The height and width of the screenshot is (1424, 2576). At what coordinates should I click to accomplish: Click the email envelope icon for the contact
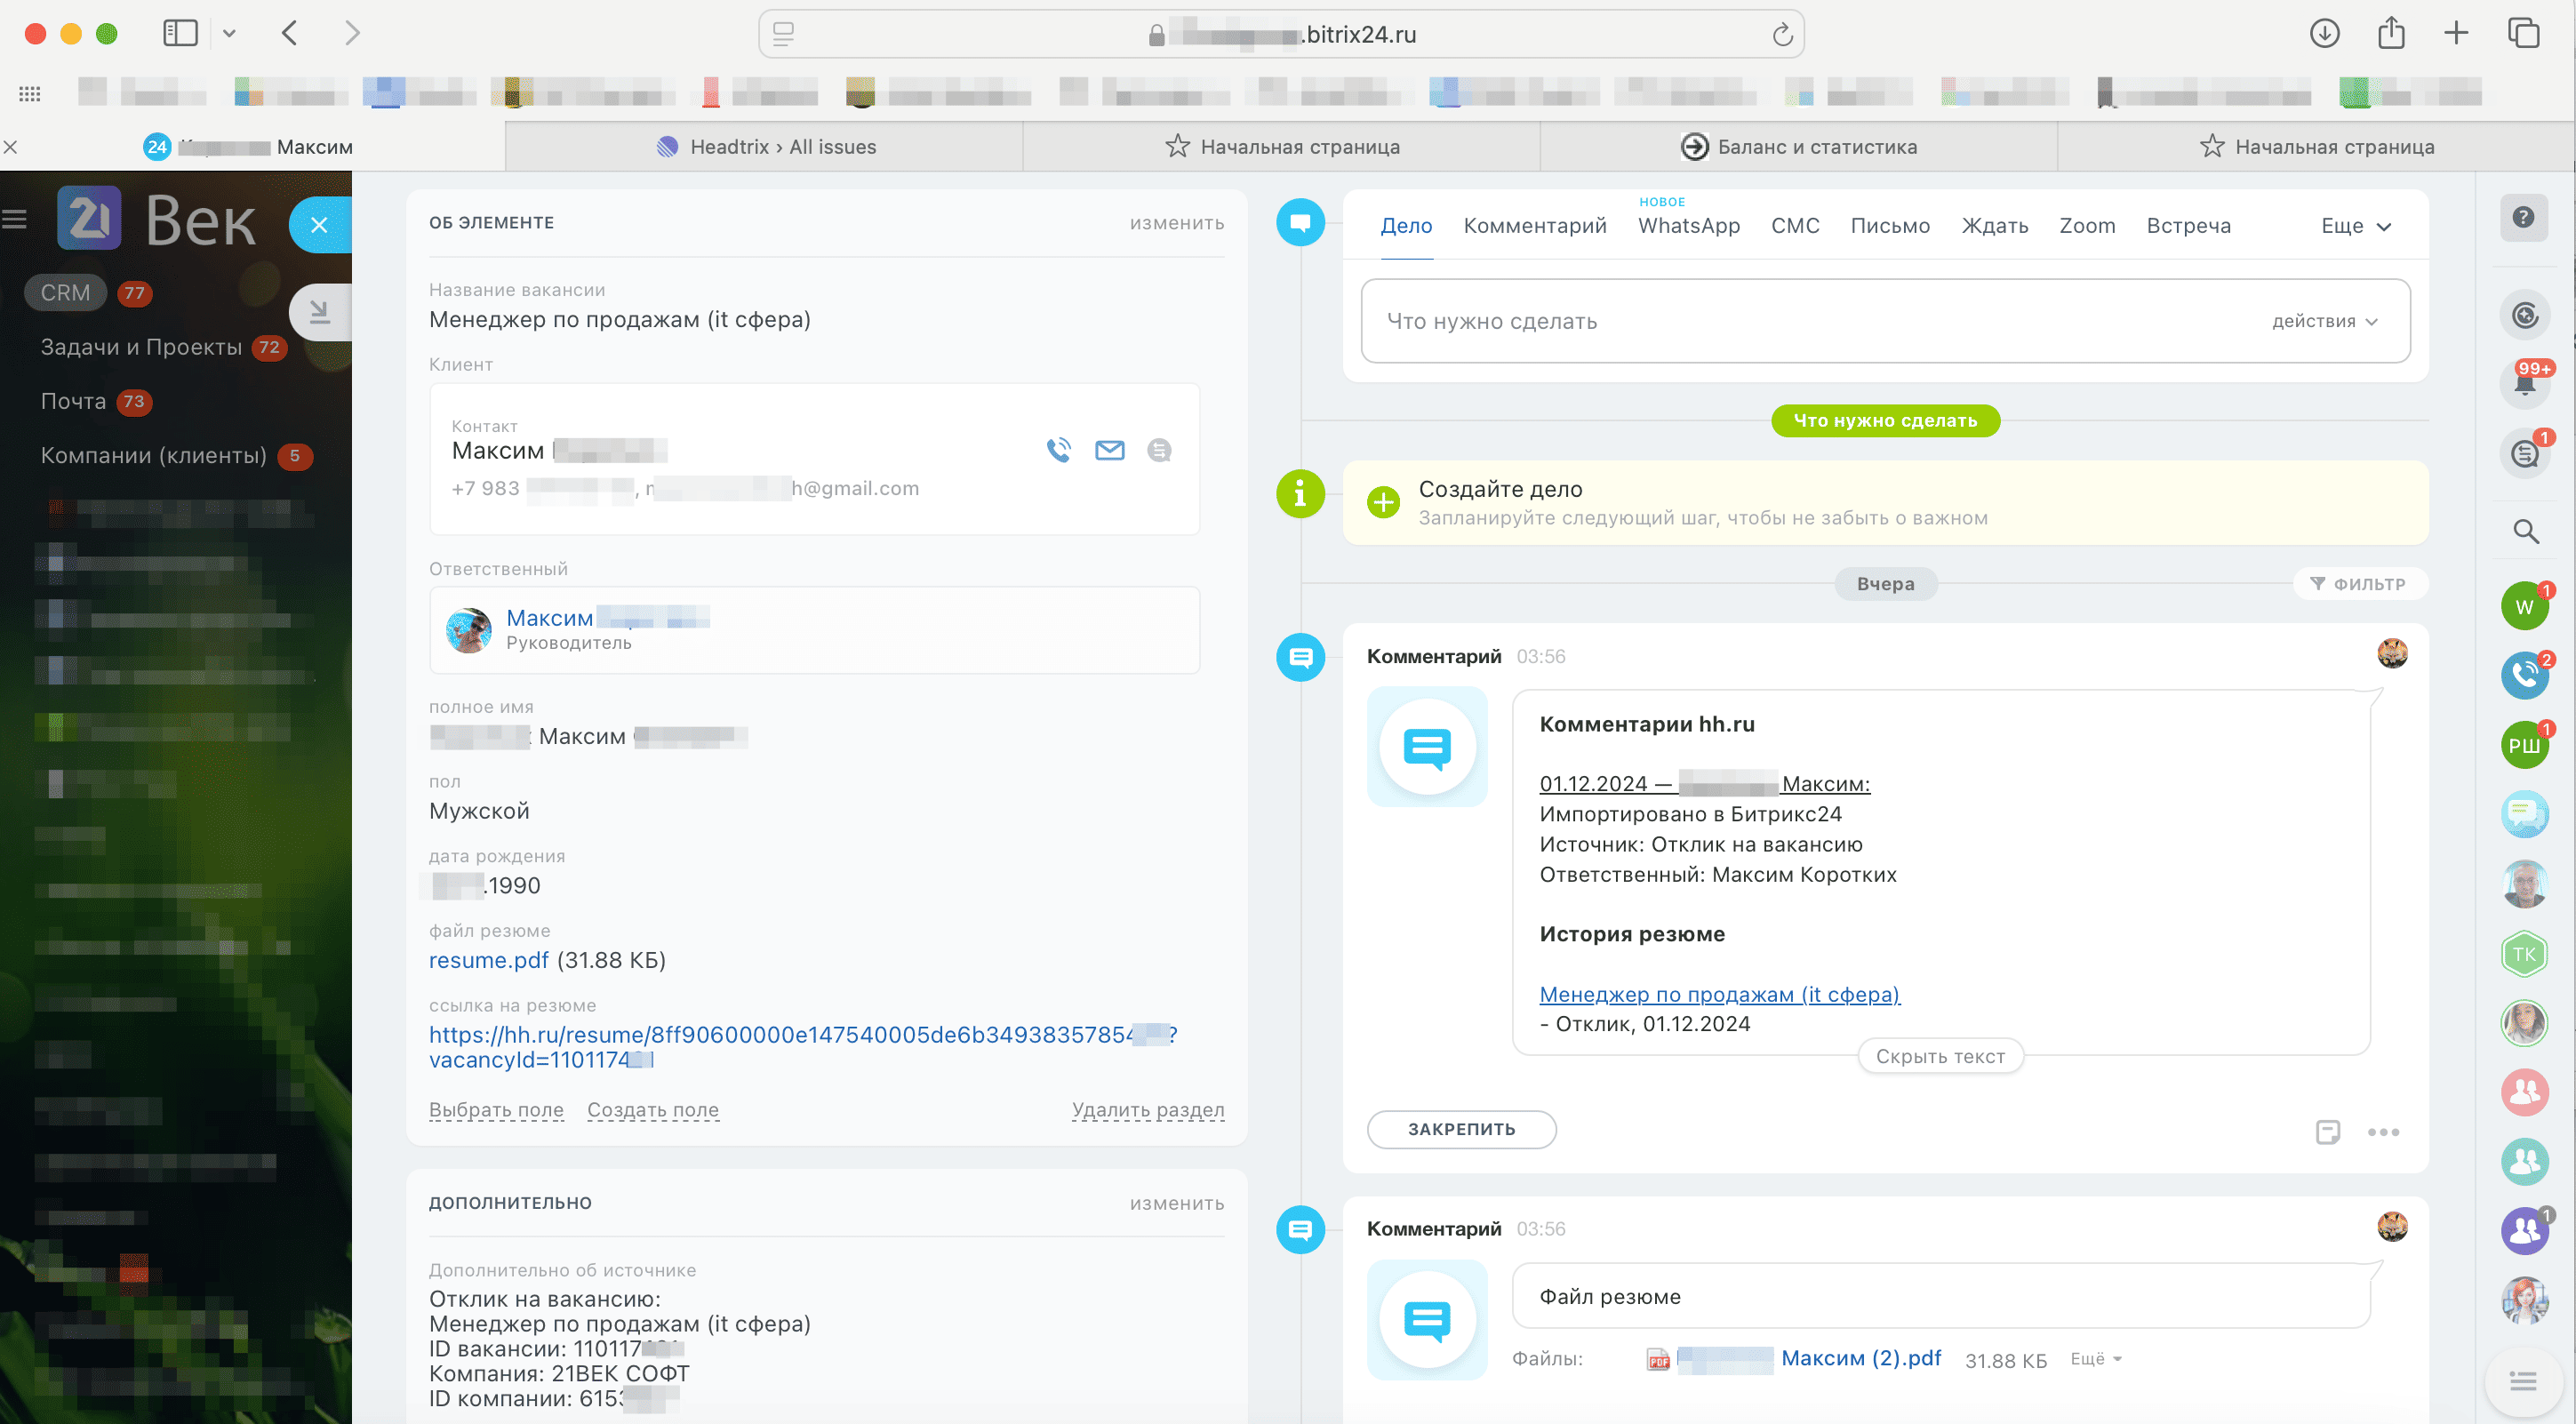point(1109,450)
